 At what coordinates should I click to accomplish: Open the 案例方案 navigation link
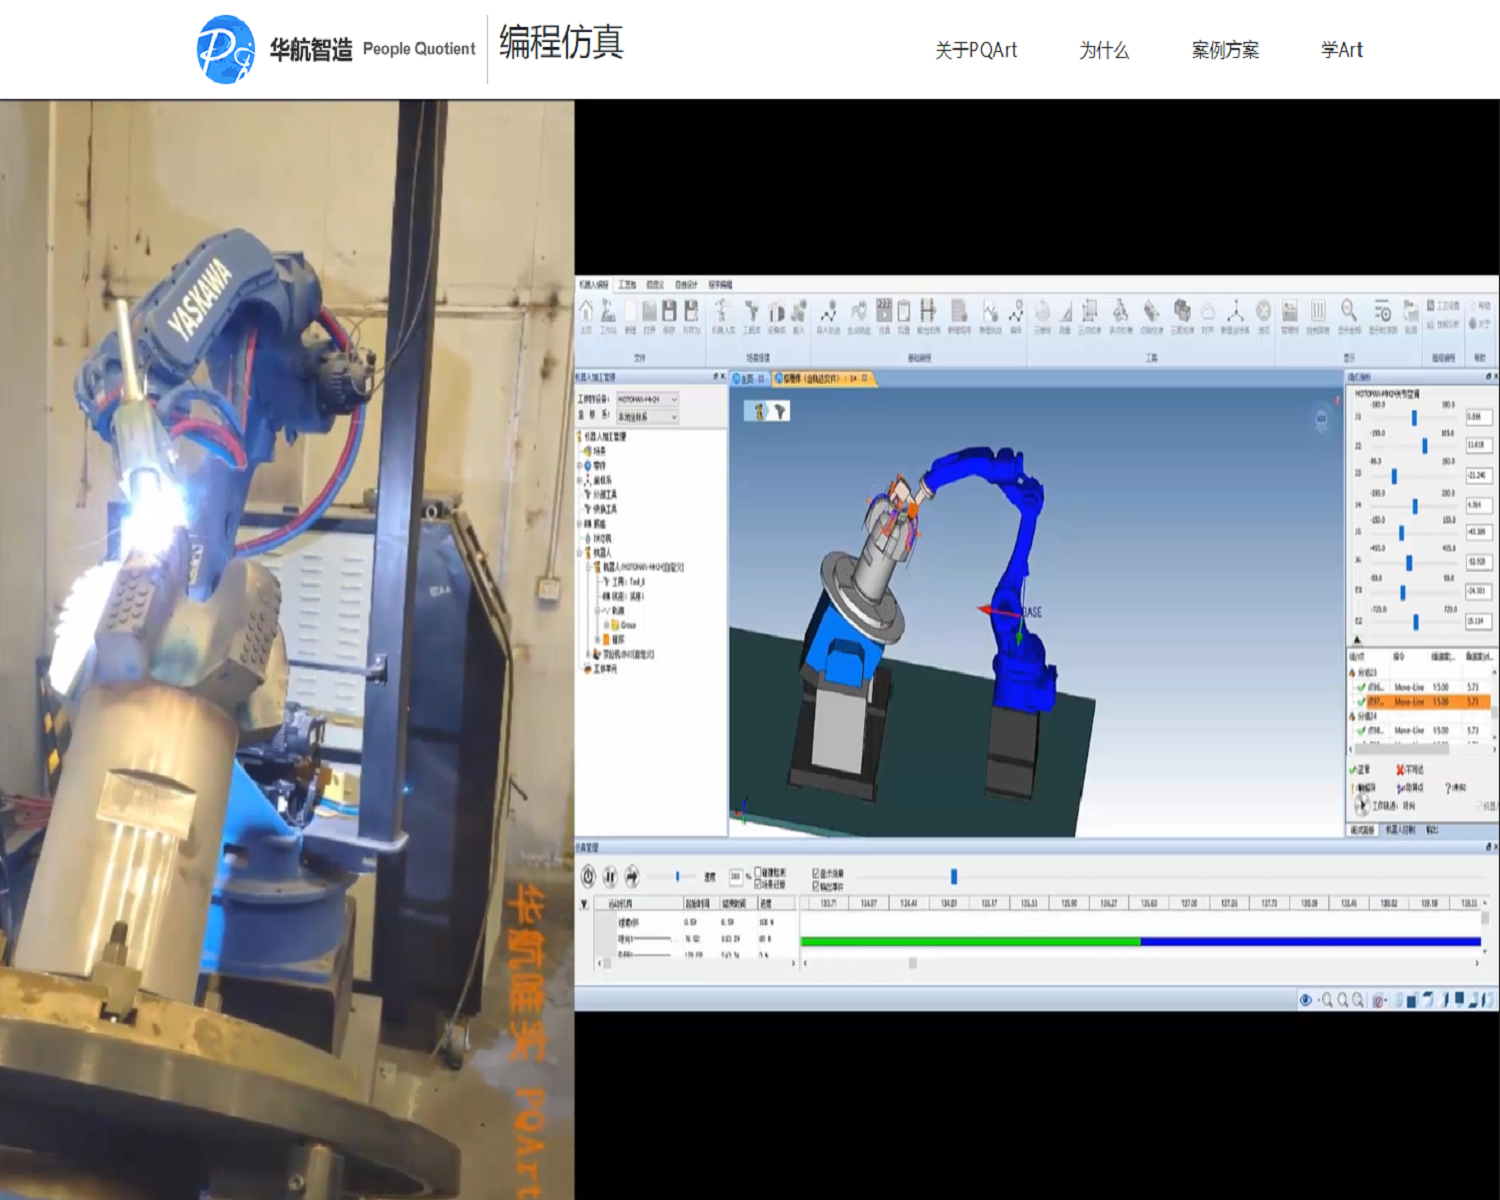1225,50
